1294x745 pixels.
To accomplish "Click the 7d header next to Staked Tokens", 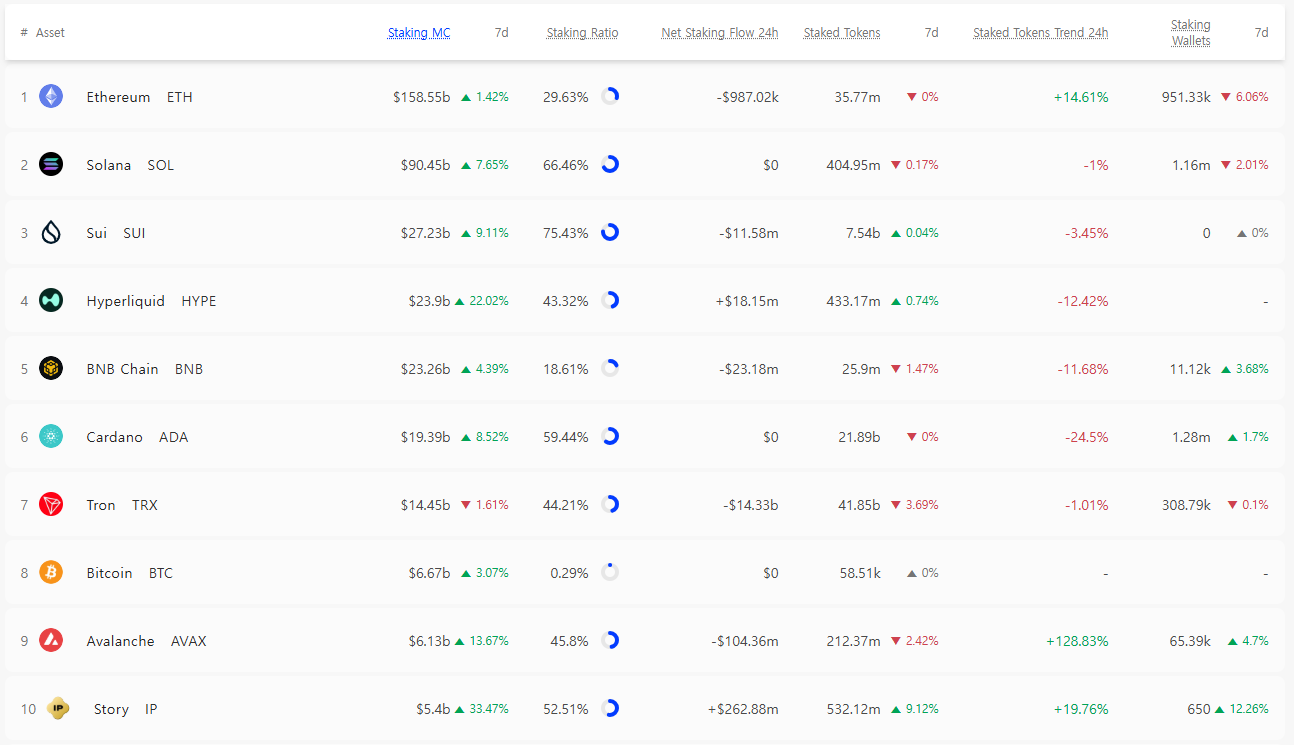I will (931, 33).
